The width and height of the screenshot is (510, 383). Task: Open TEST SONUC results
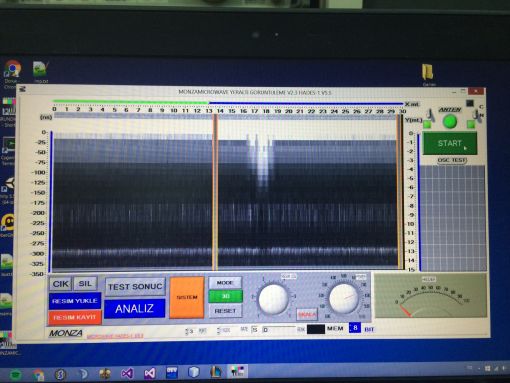point(135,287)
